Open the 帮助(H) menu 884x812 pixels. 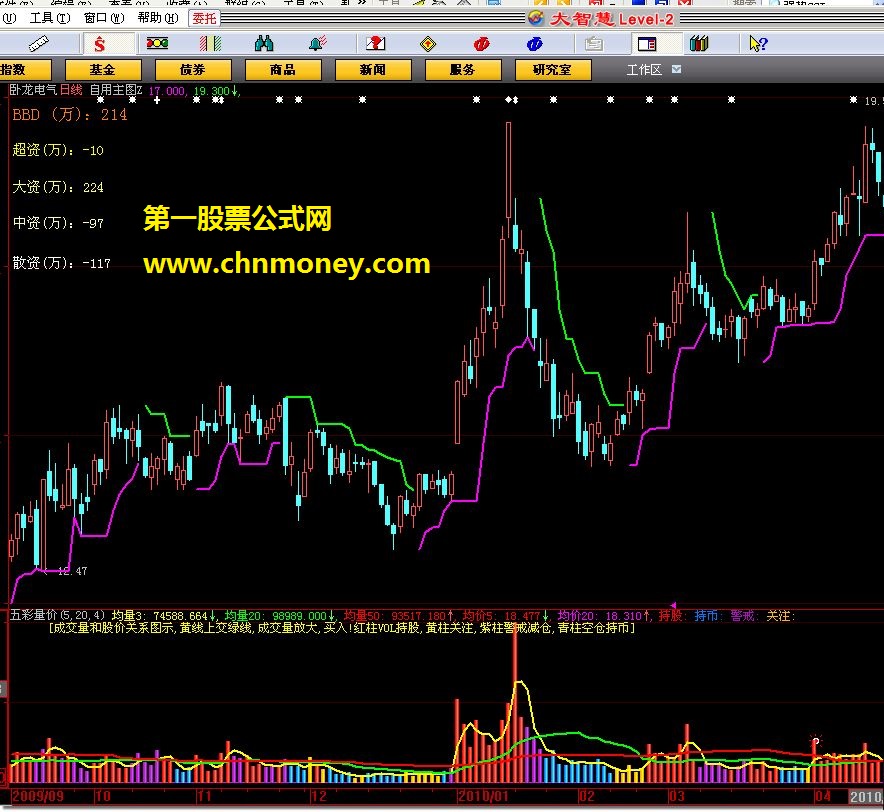point(158,18)
